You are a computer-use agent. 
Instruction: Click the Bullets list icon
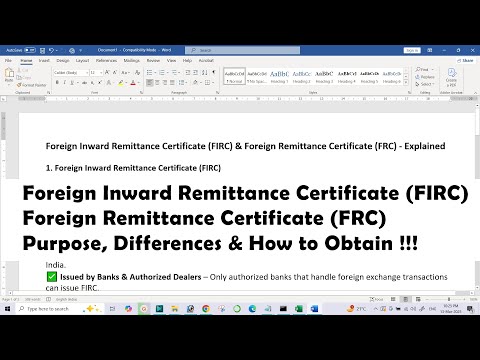click(x=150, y=72)
